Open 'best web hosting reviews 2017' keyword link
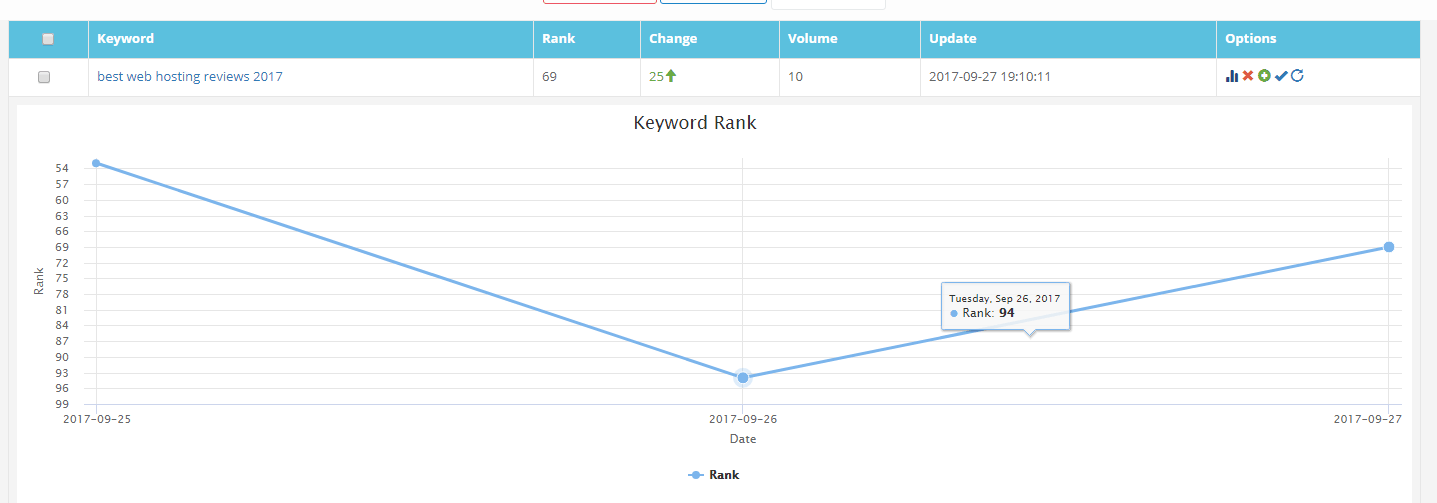Image resolution: width=1437 pixels, height=503 pixels. 190,76
